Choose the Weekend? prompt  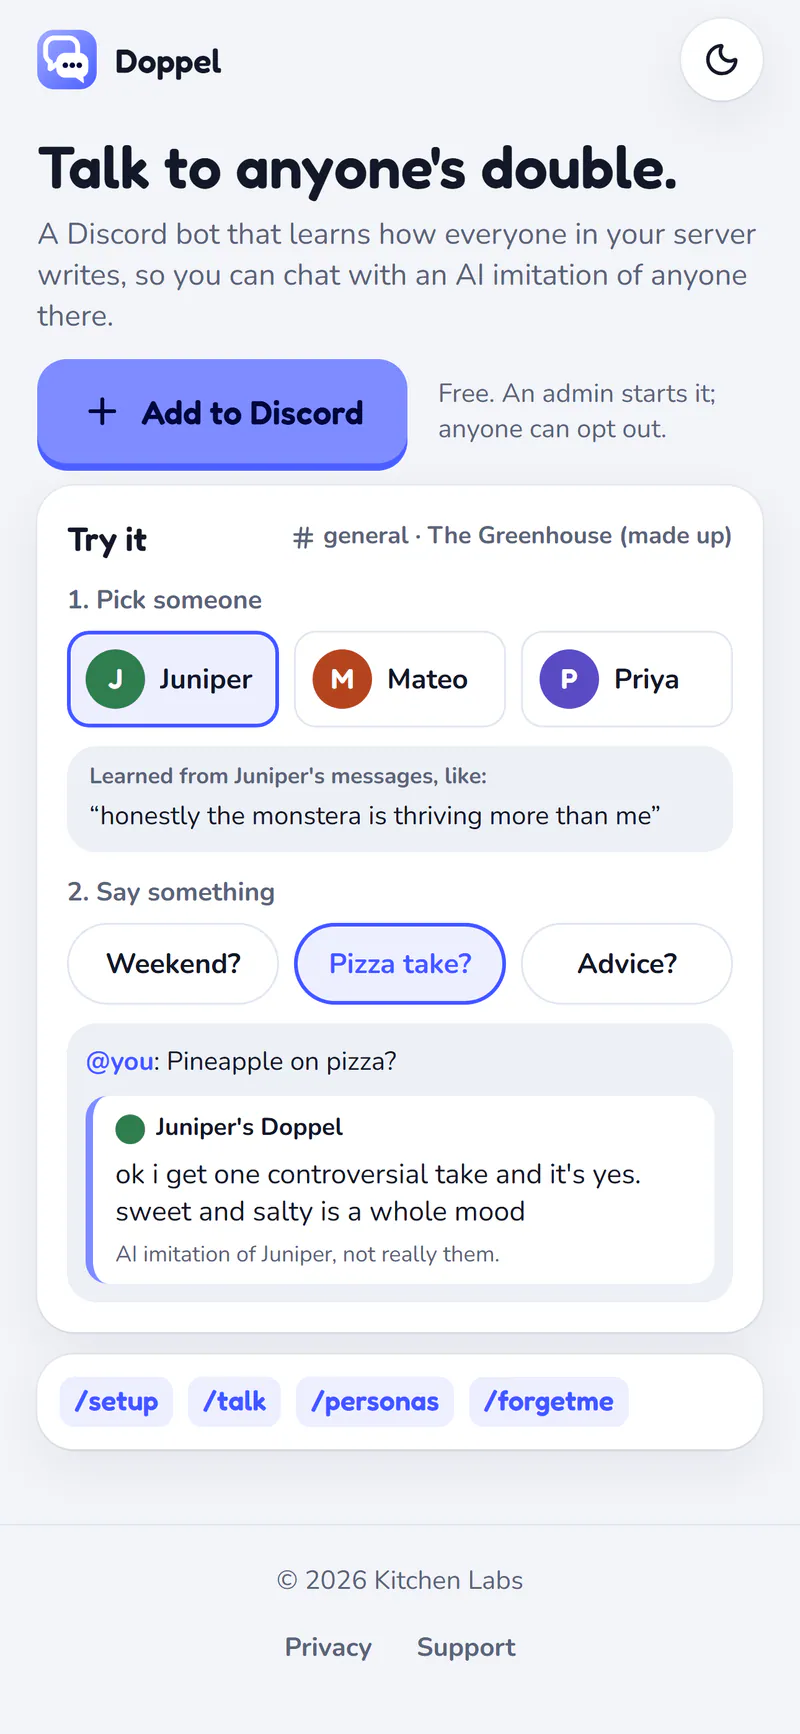tap(173, 963)
